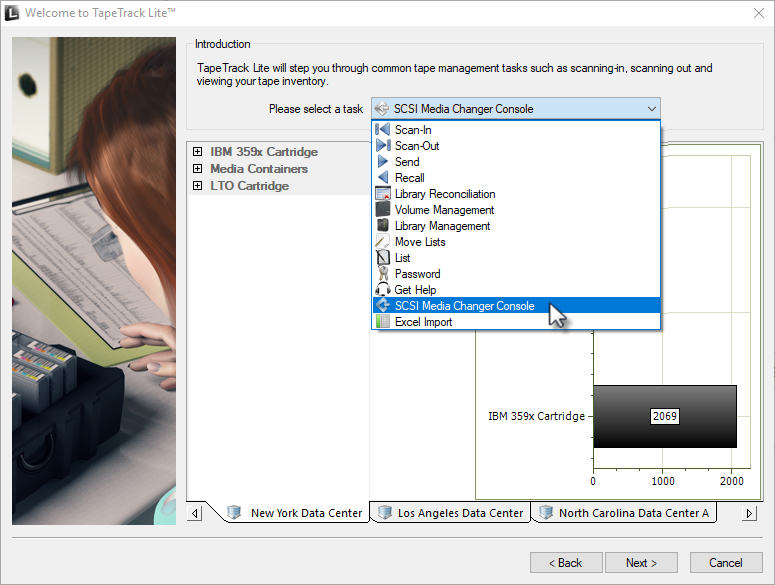Select Media Containers tree label
This screenshot has height=585, width=775.
[259, 168]
